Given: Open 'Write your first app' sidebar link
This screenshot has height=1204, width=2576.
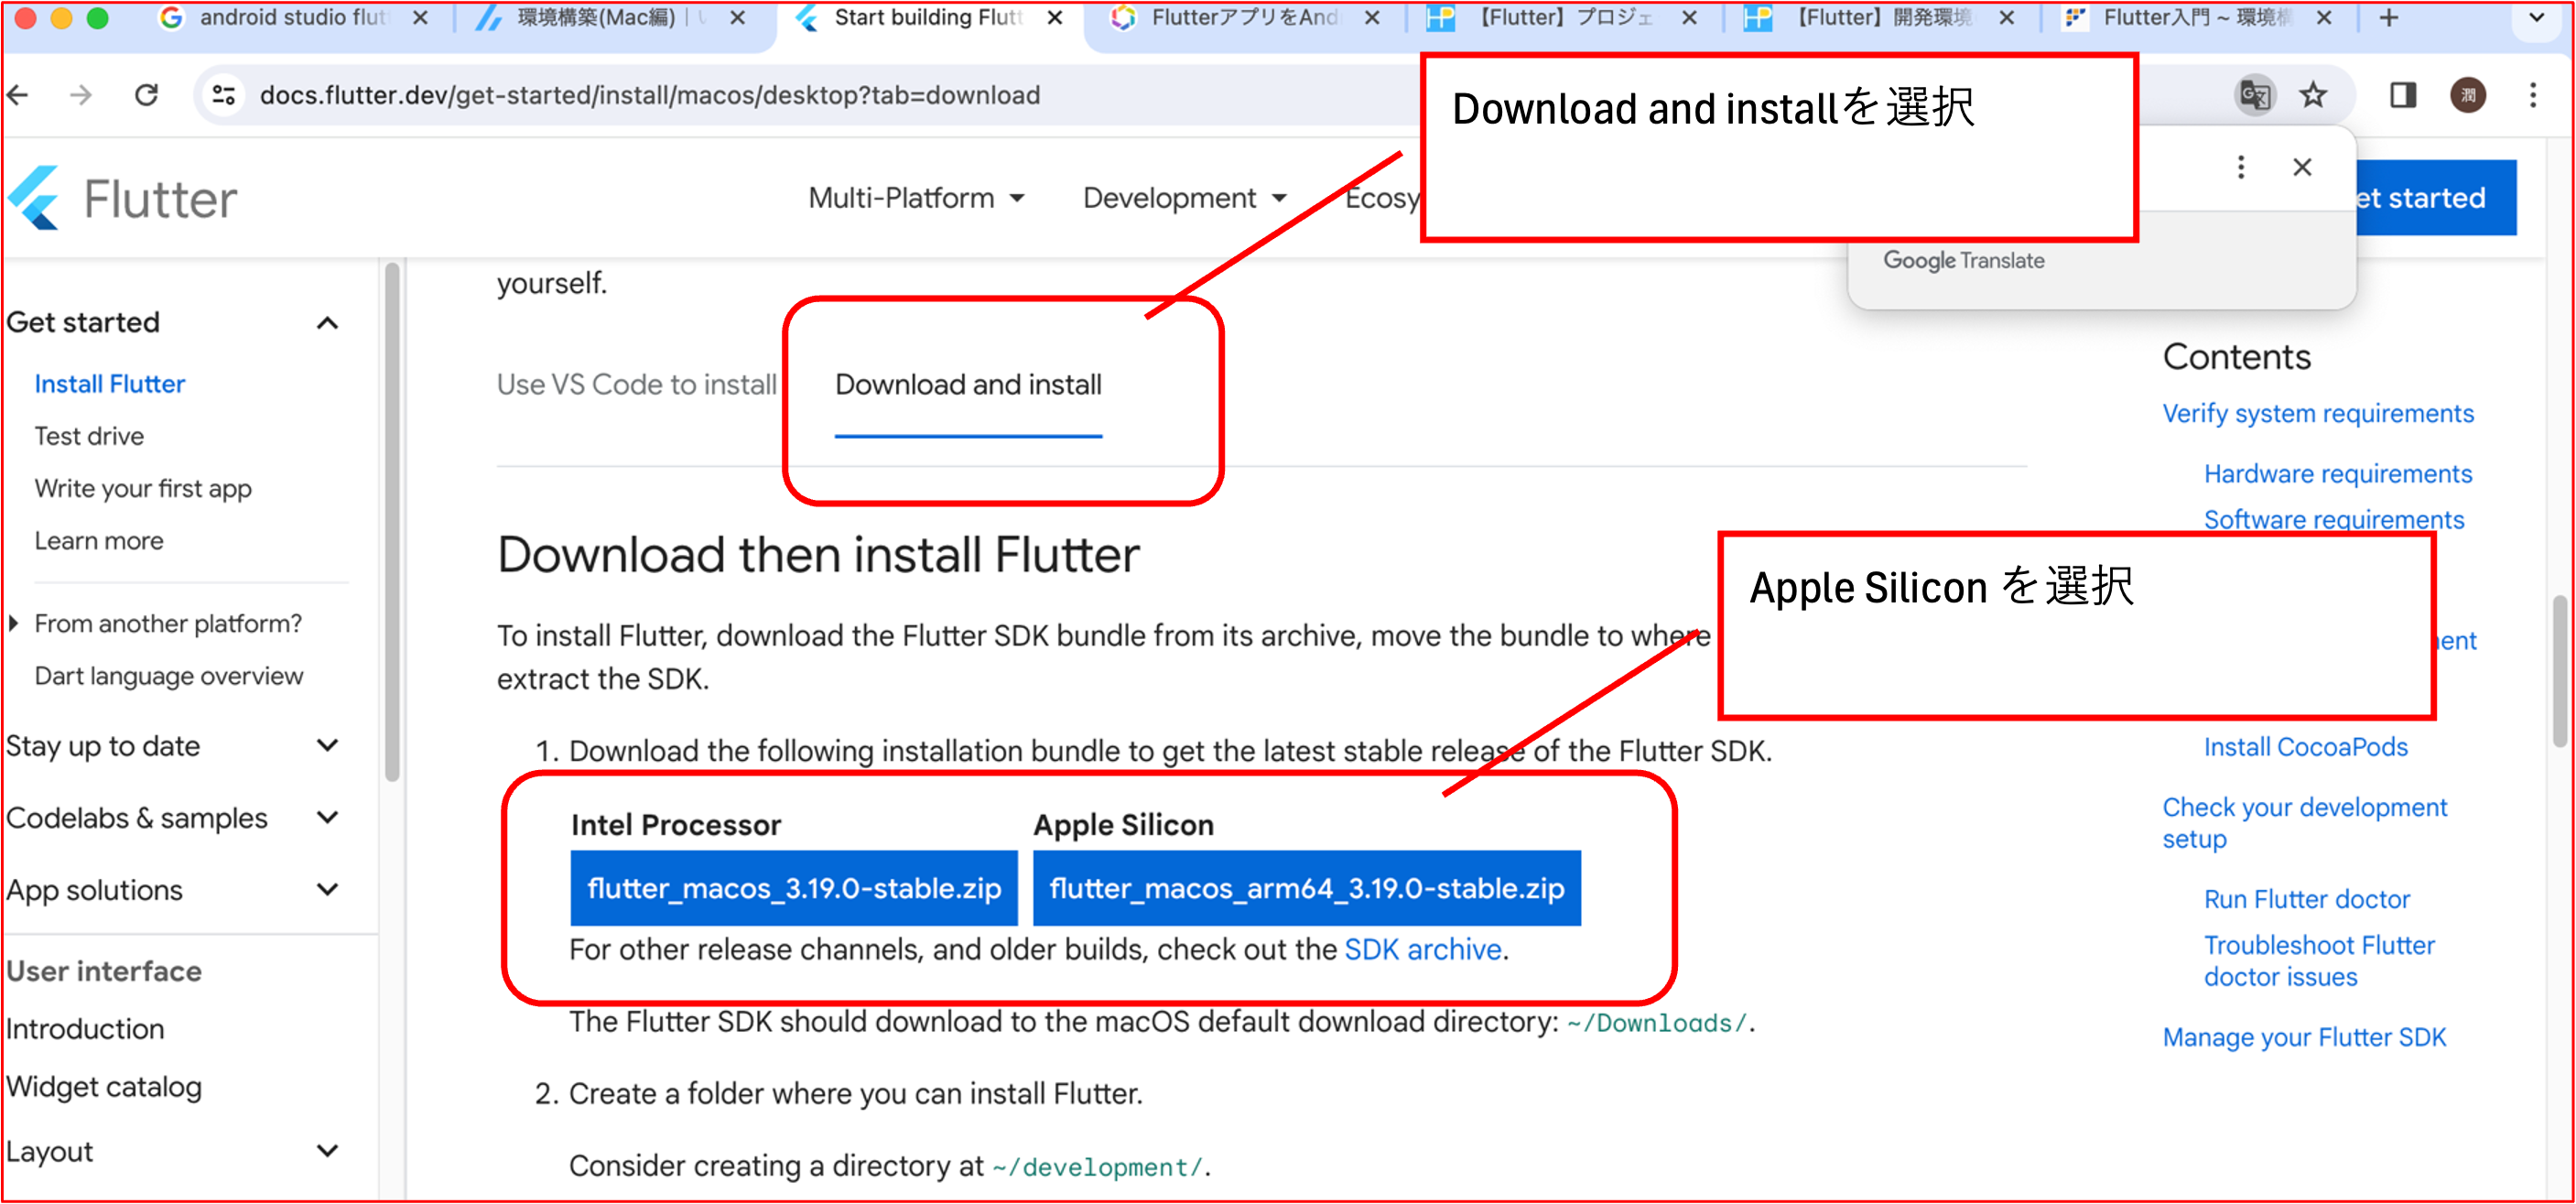Looking at the screenshot, I should point(143,489).
